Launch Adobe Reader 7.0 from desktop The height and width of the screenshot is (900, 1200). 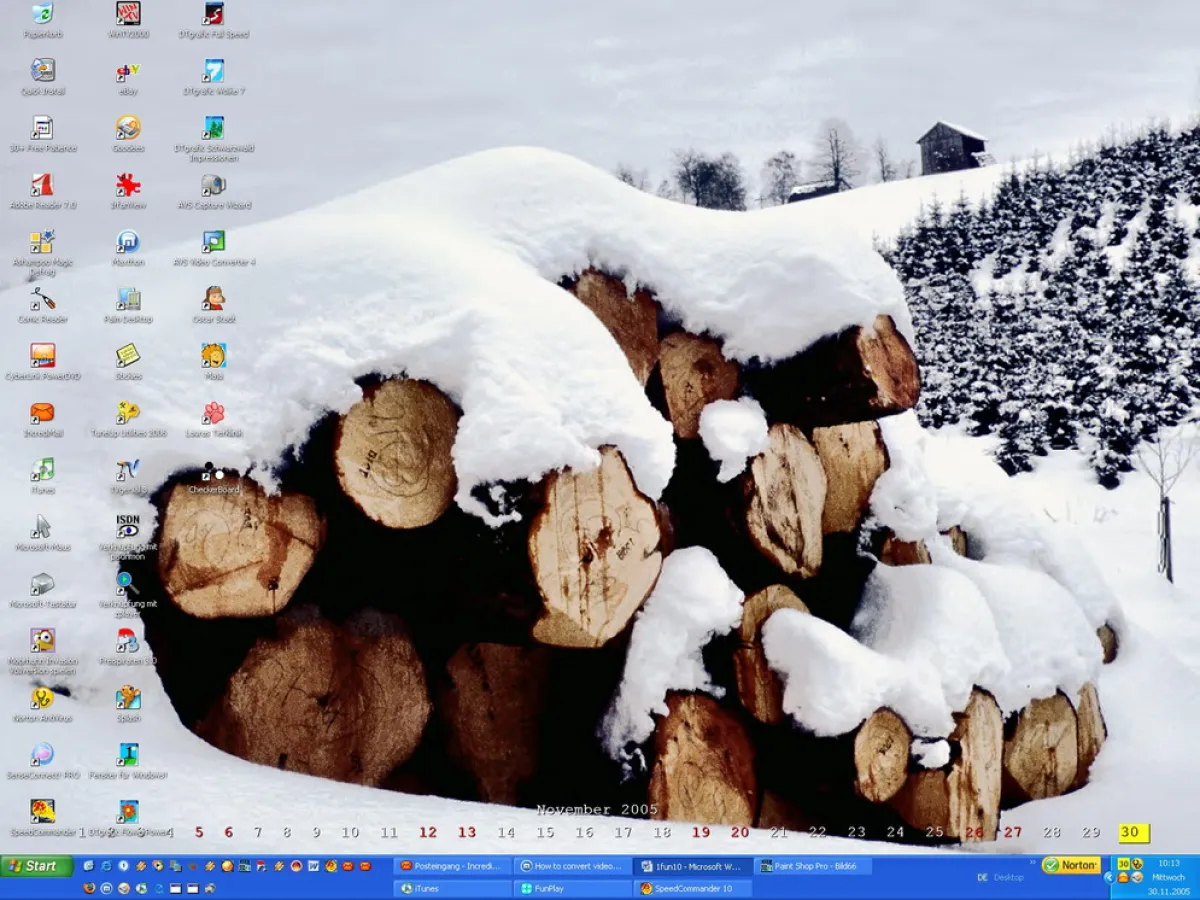coord(42,186)
